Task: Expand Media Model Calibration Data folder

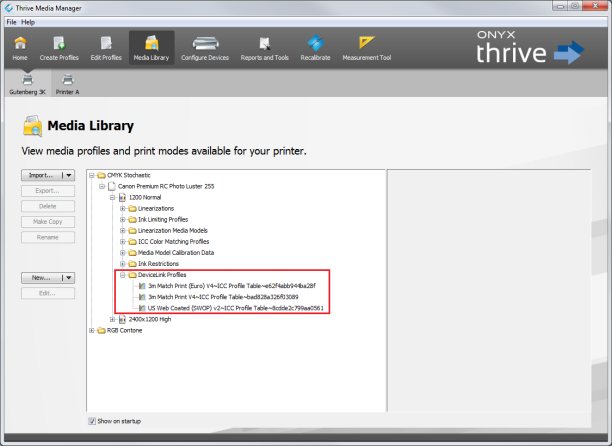Action: (123, 253)
